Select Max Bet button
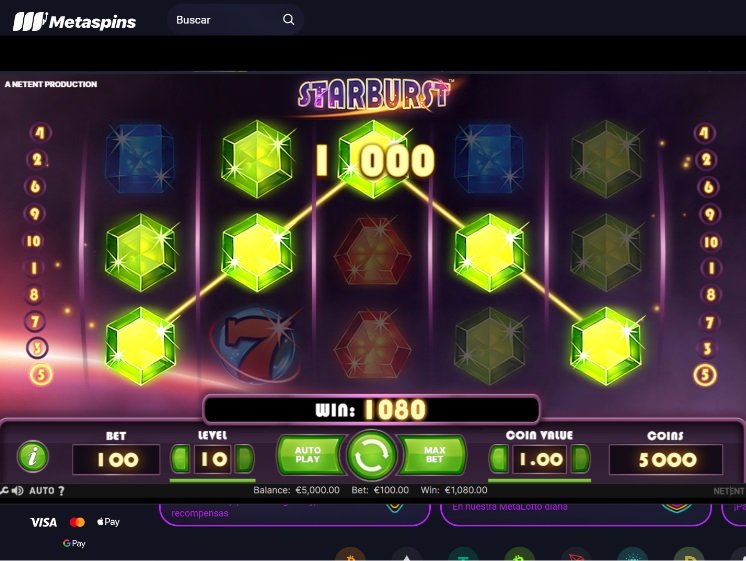 [433, 455]
